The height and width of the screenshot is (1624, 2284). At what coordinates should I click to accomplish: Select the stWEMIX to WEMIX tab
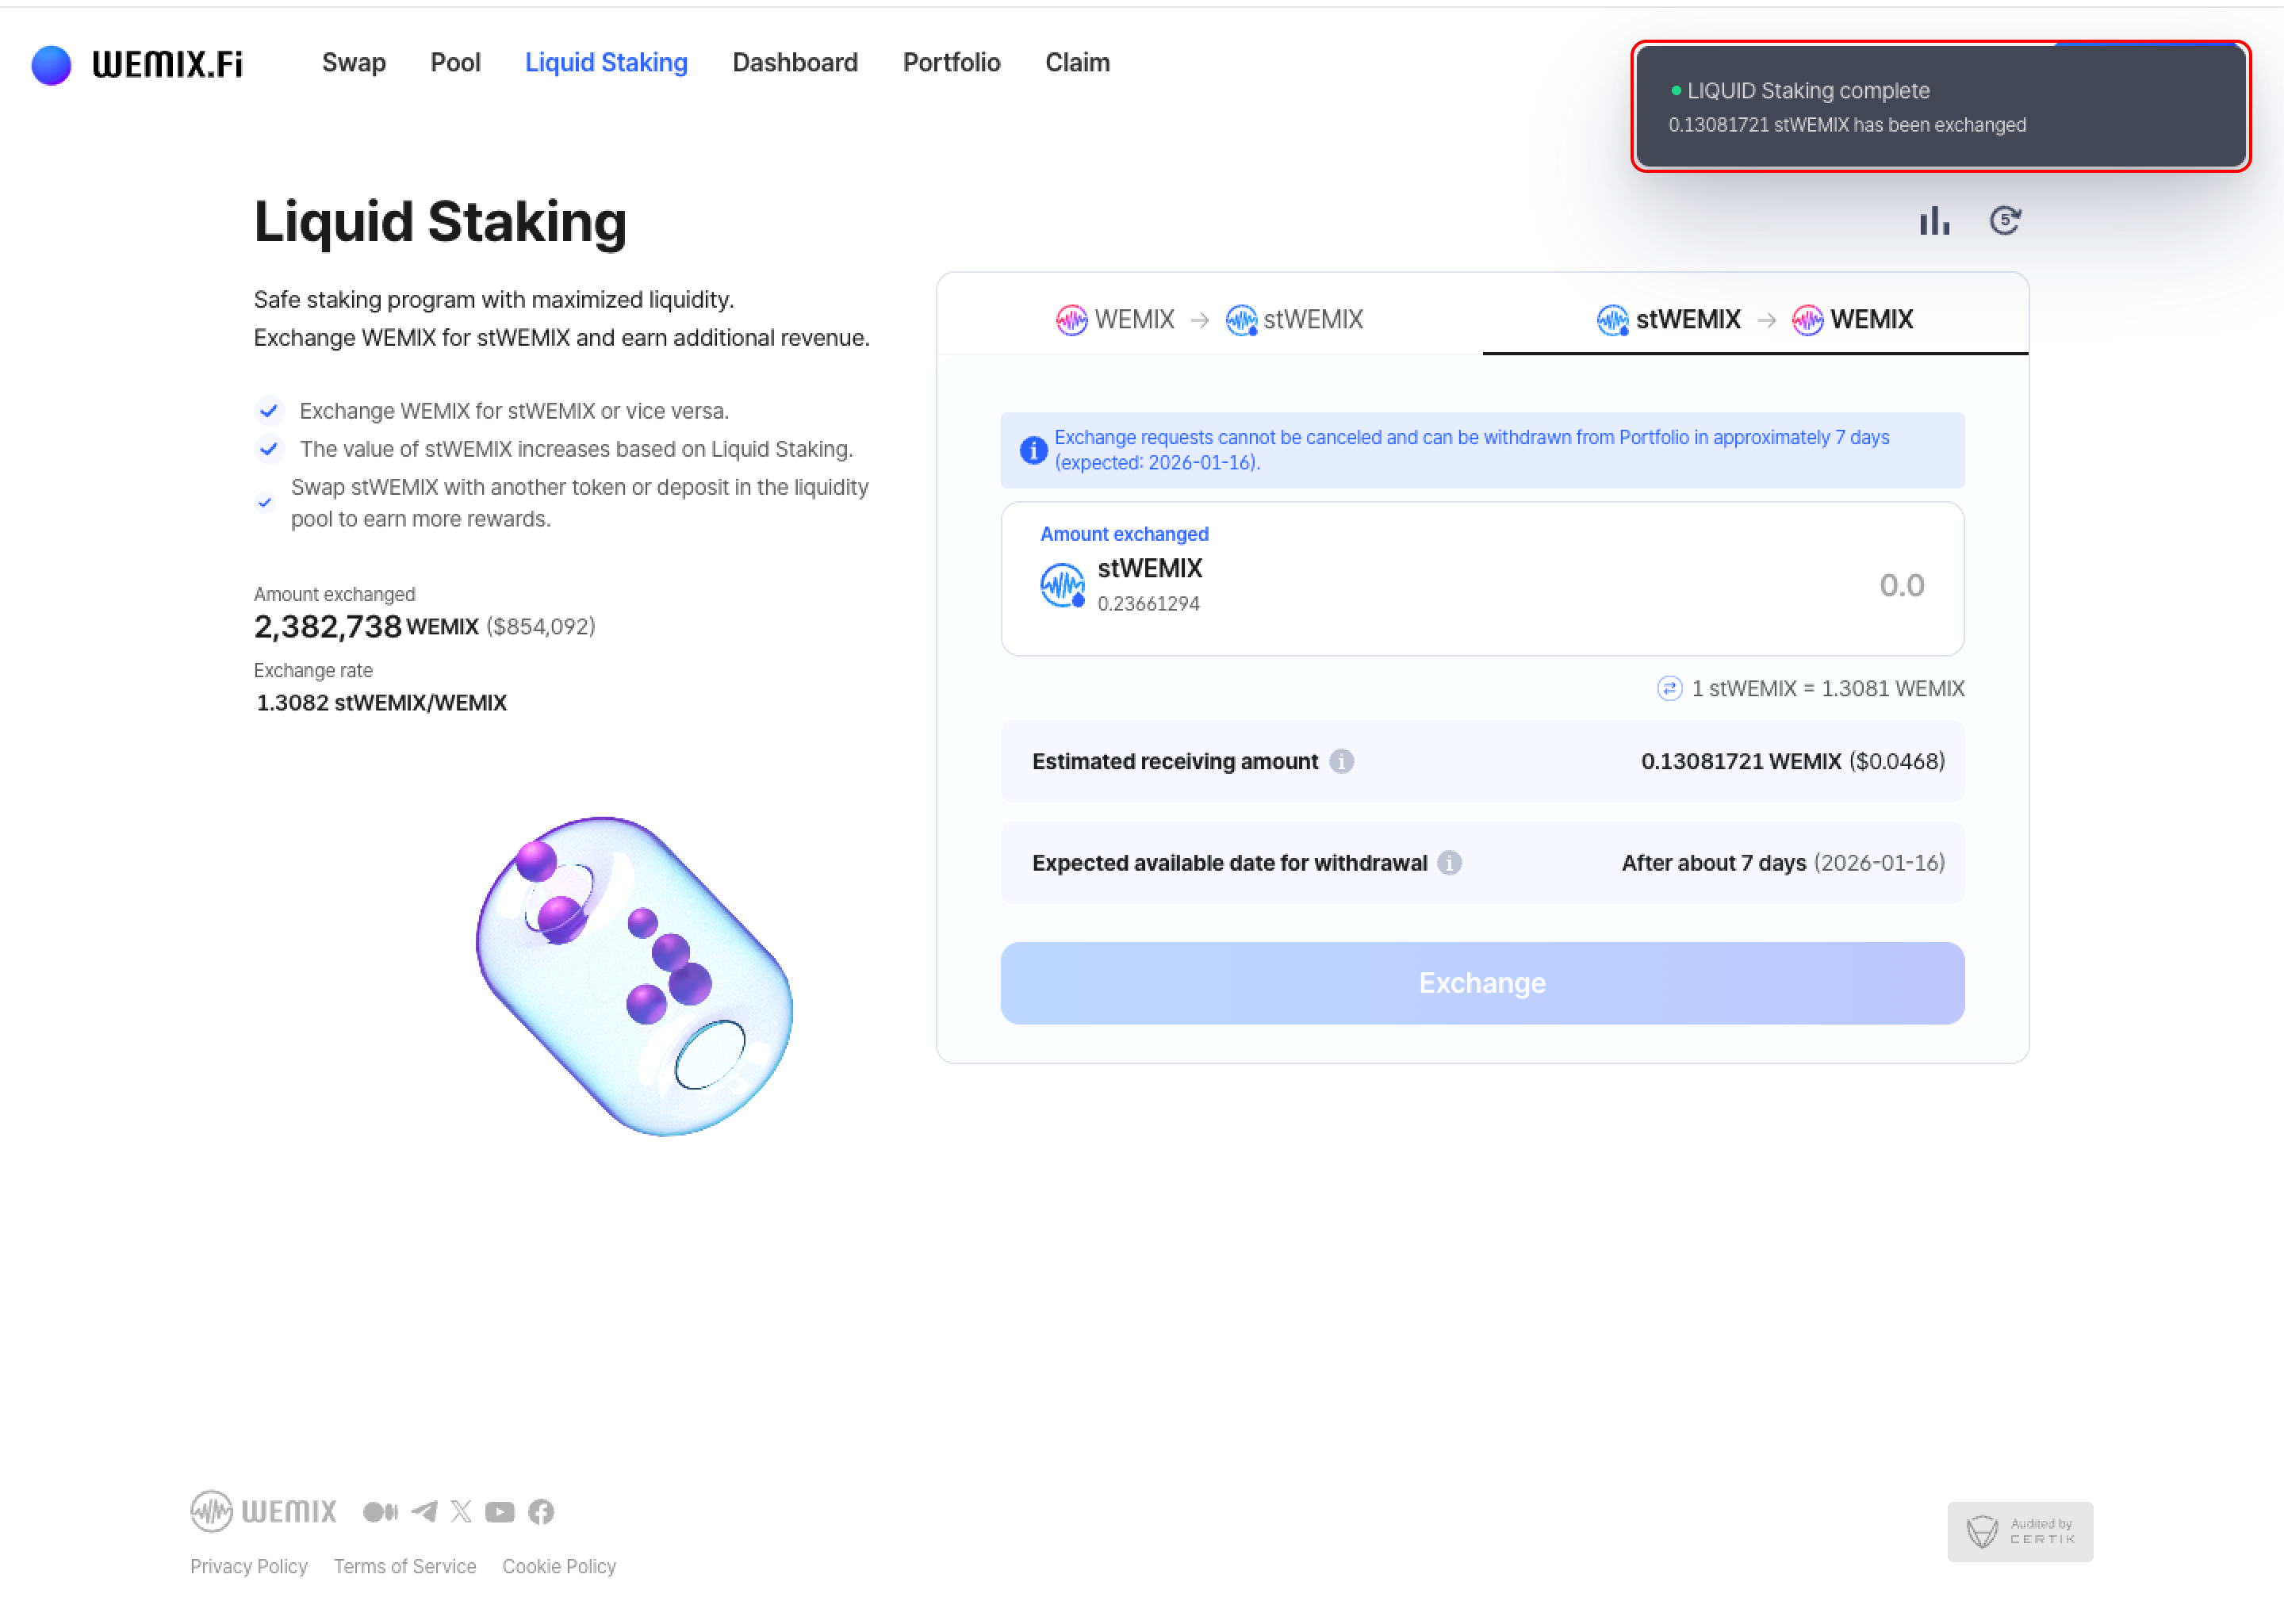click(1754, 320)
